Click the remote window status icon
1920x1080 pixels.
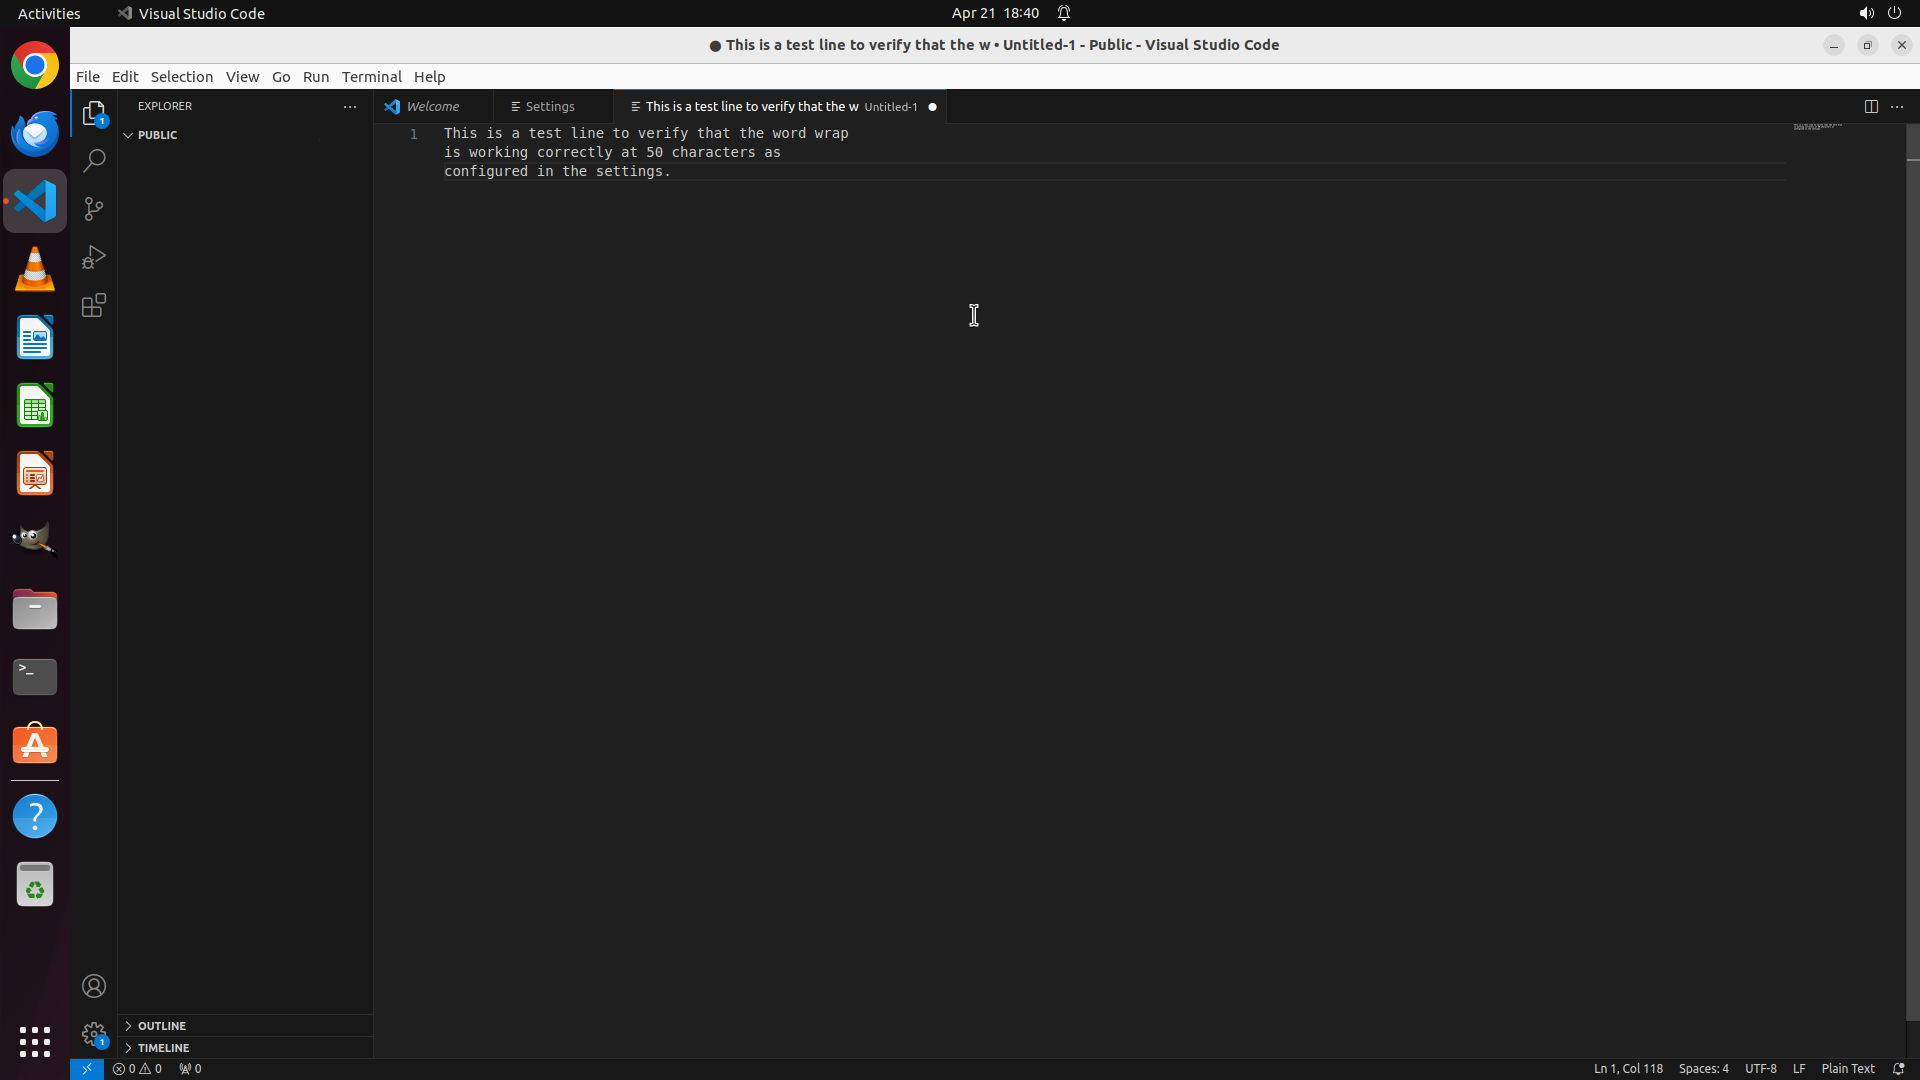[x=87, y=1068]
